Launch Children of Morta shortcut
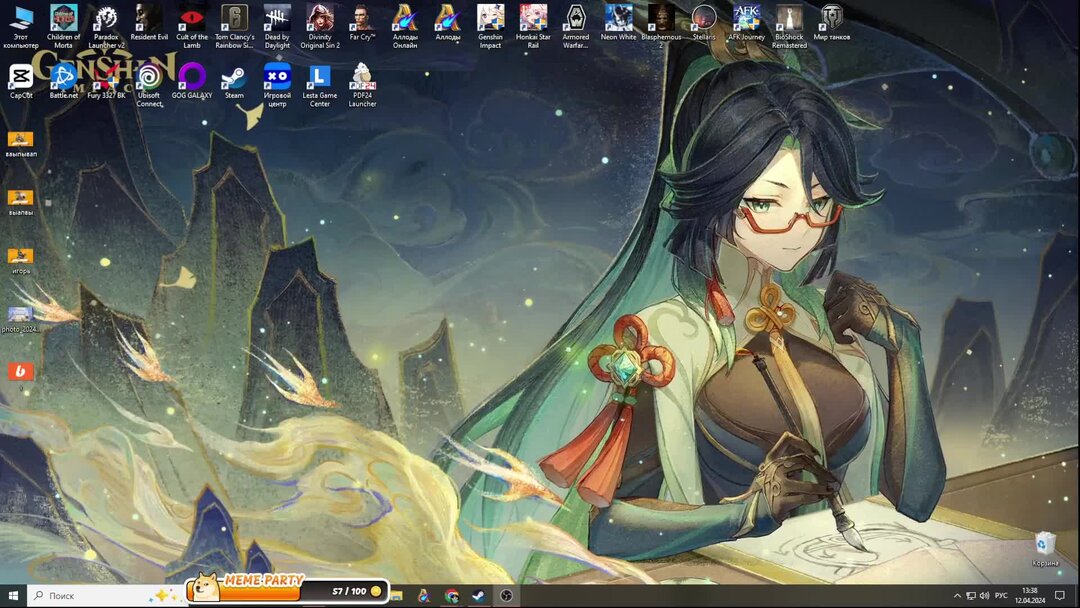Screen dimensions: 1080x608 [x=63, y=26]
